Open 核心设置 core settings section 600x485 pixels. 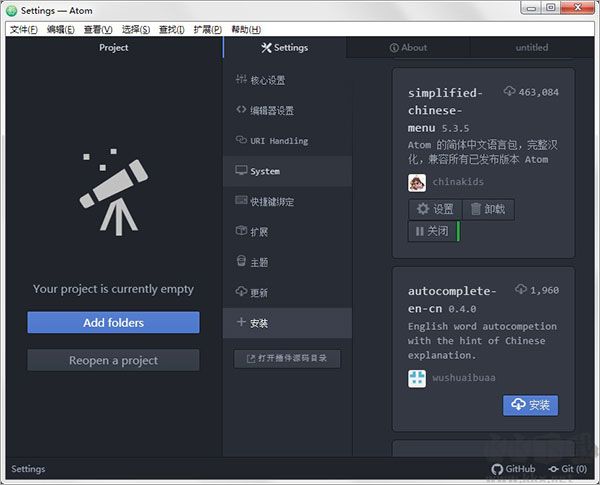287,80
